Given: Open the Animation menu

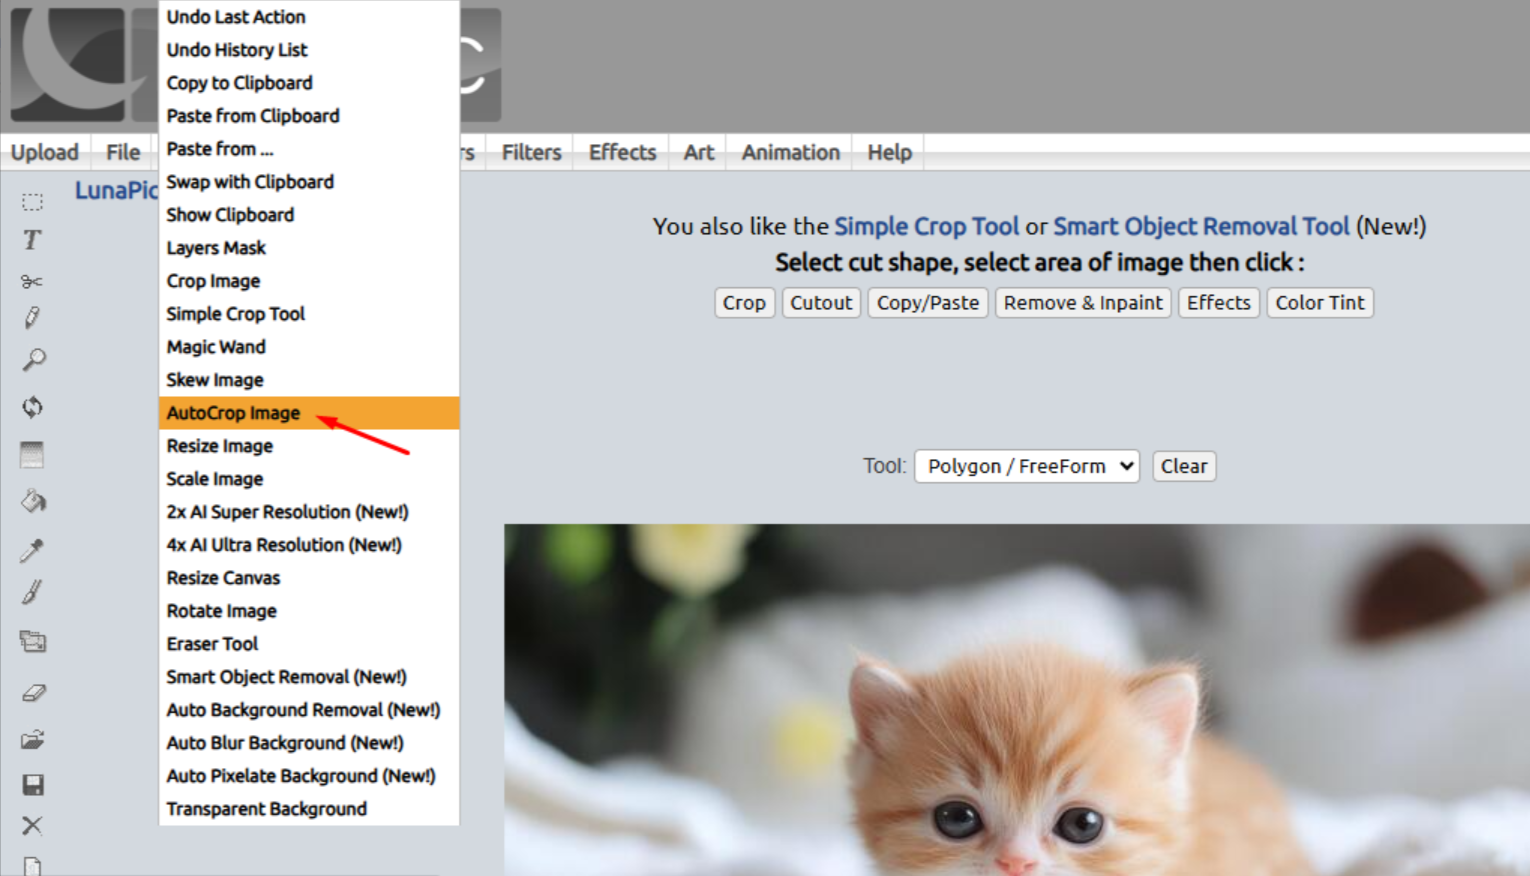Looking at the screenshot, I should [790, 152].
